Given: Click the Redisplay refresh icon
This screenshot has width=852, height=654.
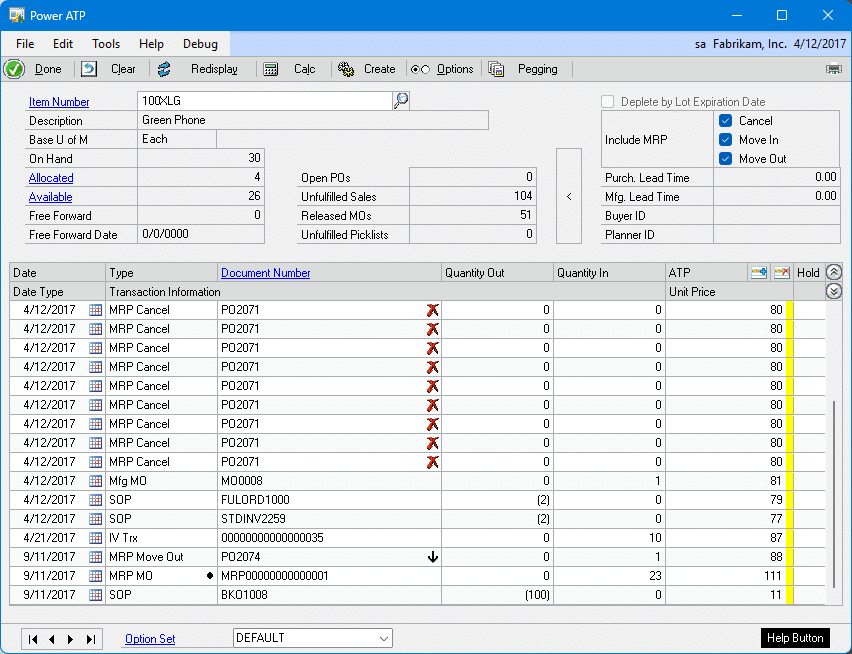Looking at the screenshot, I should (x=164, y=69).
